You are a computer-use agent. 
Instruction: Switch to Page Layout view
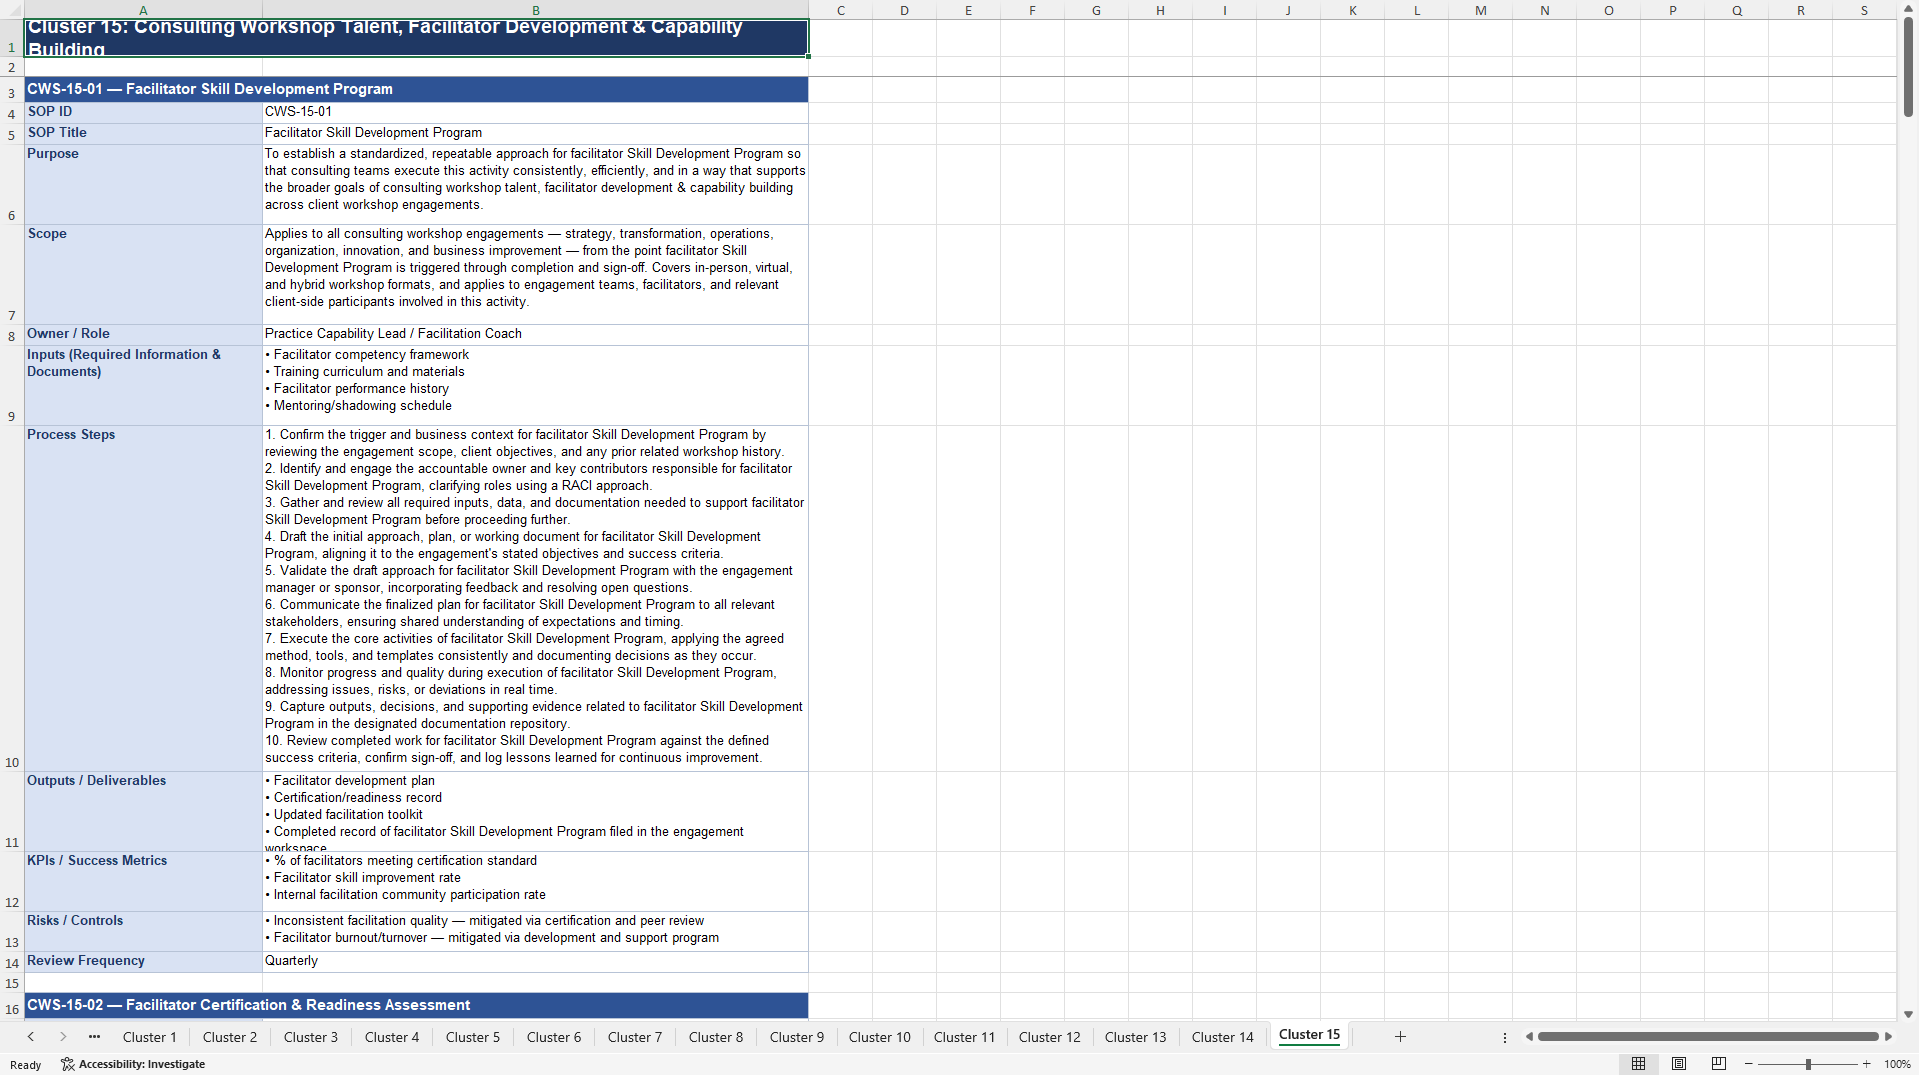coord(1679,1064)
